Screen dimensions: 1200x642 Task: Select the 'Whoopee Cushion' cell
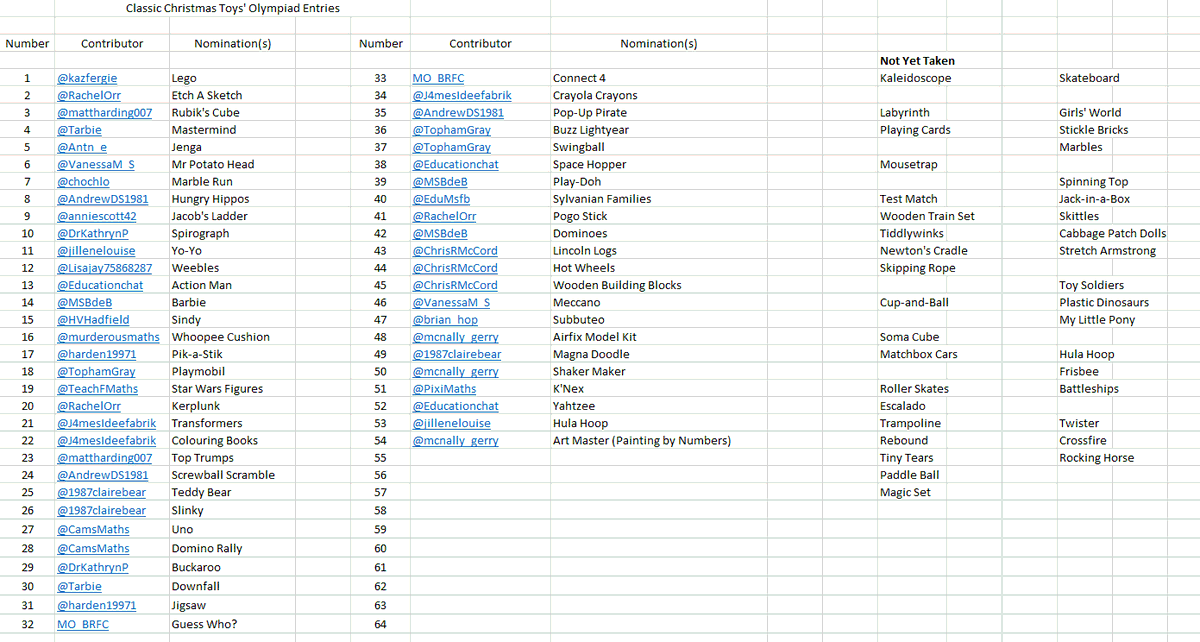point(220,337)
